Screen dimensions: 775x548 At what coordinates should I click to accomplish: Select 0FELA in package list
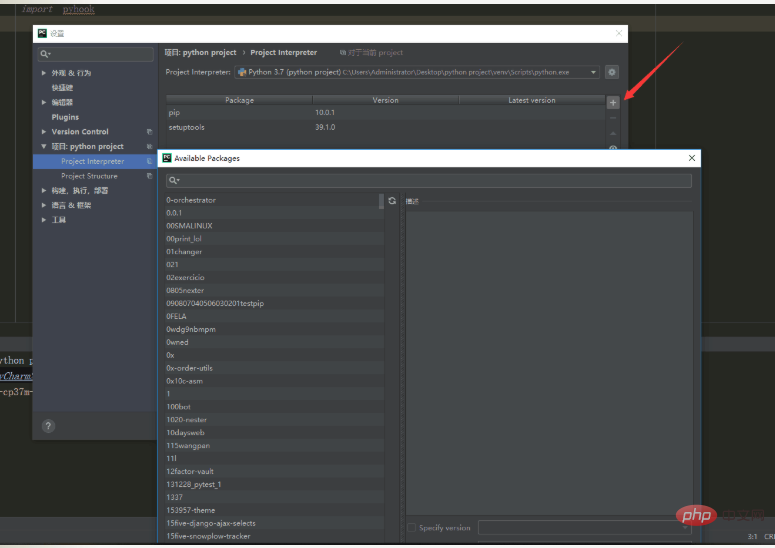pyautogui.click(x=274, y=316)
